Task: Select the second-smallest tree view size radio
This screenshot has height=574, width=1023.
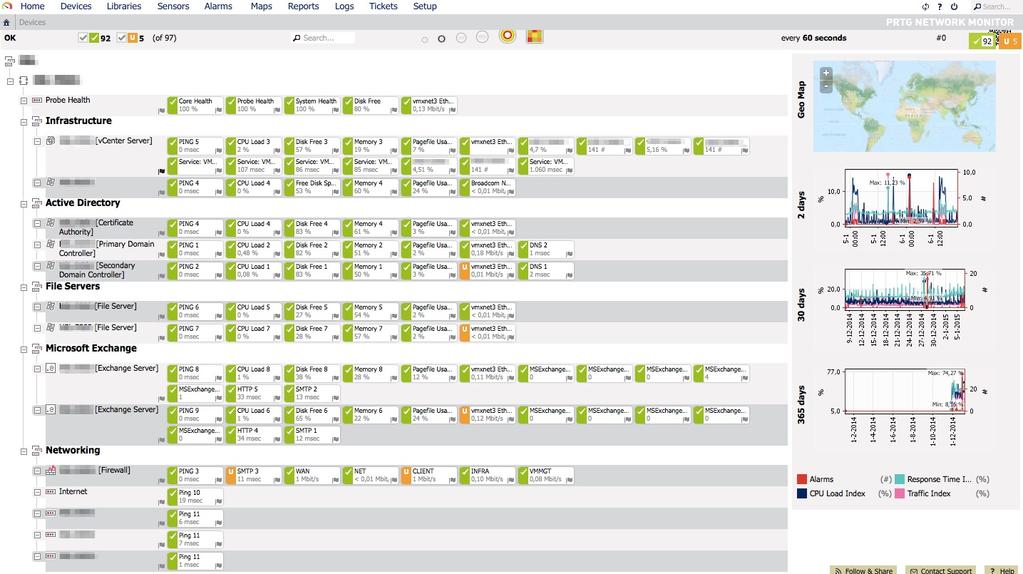Action: pos(442,38)
